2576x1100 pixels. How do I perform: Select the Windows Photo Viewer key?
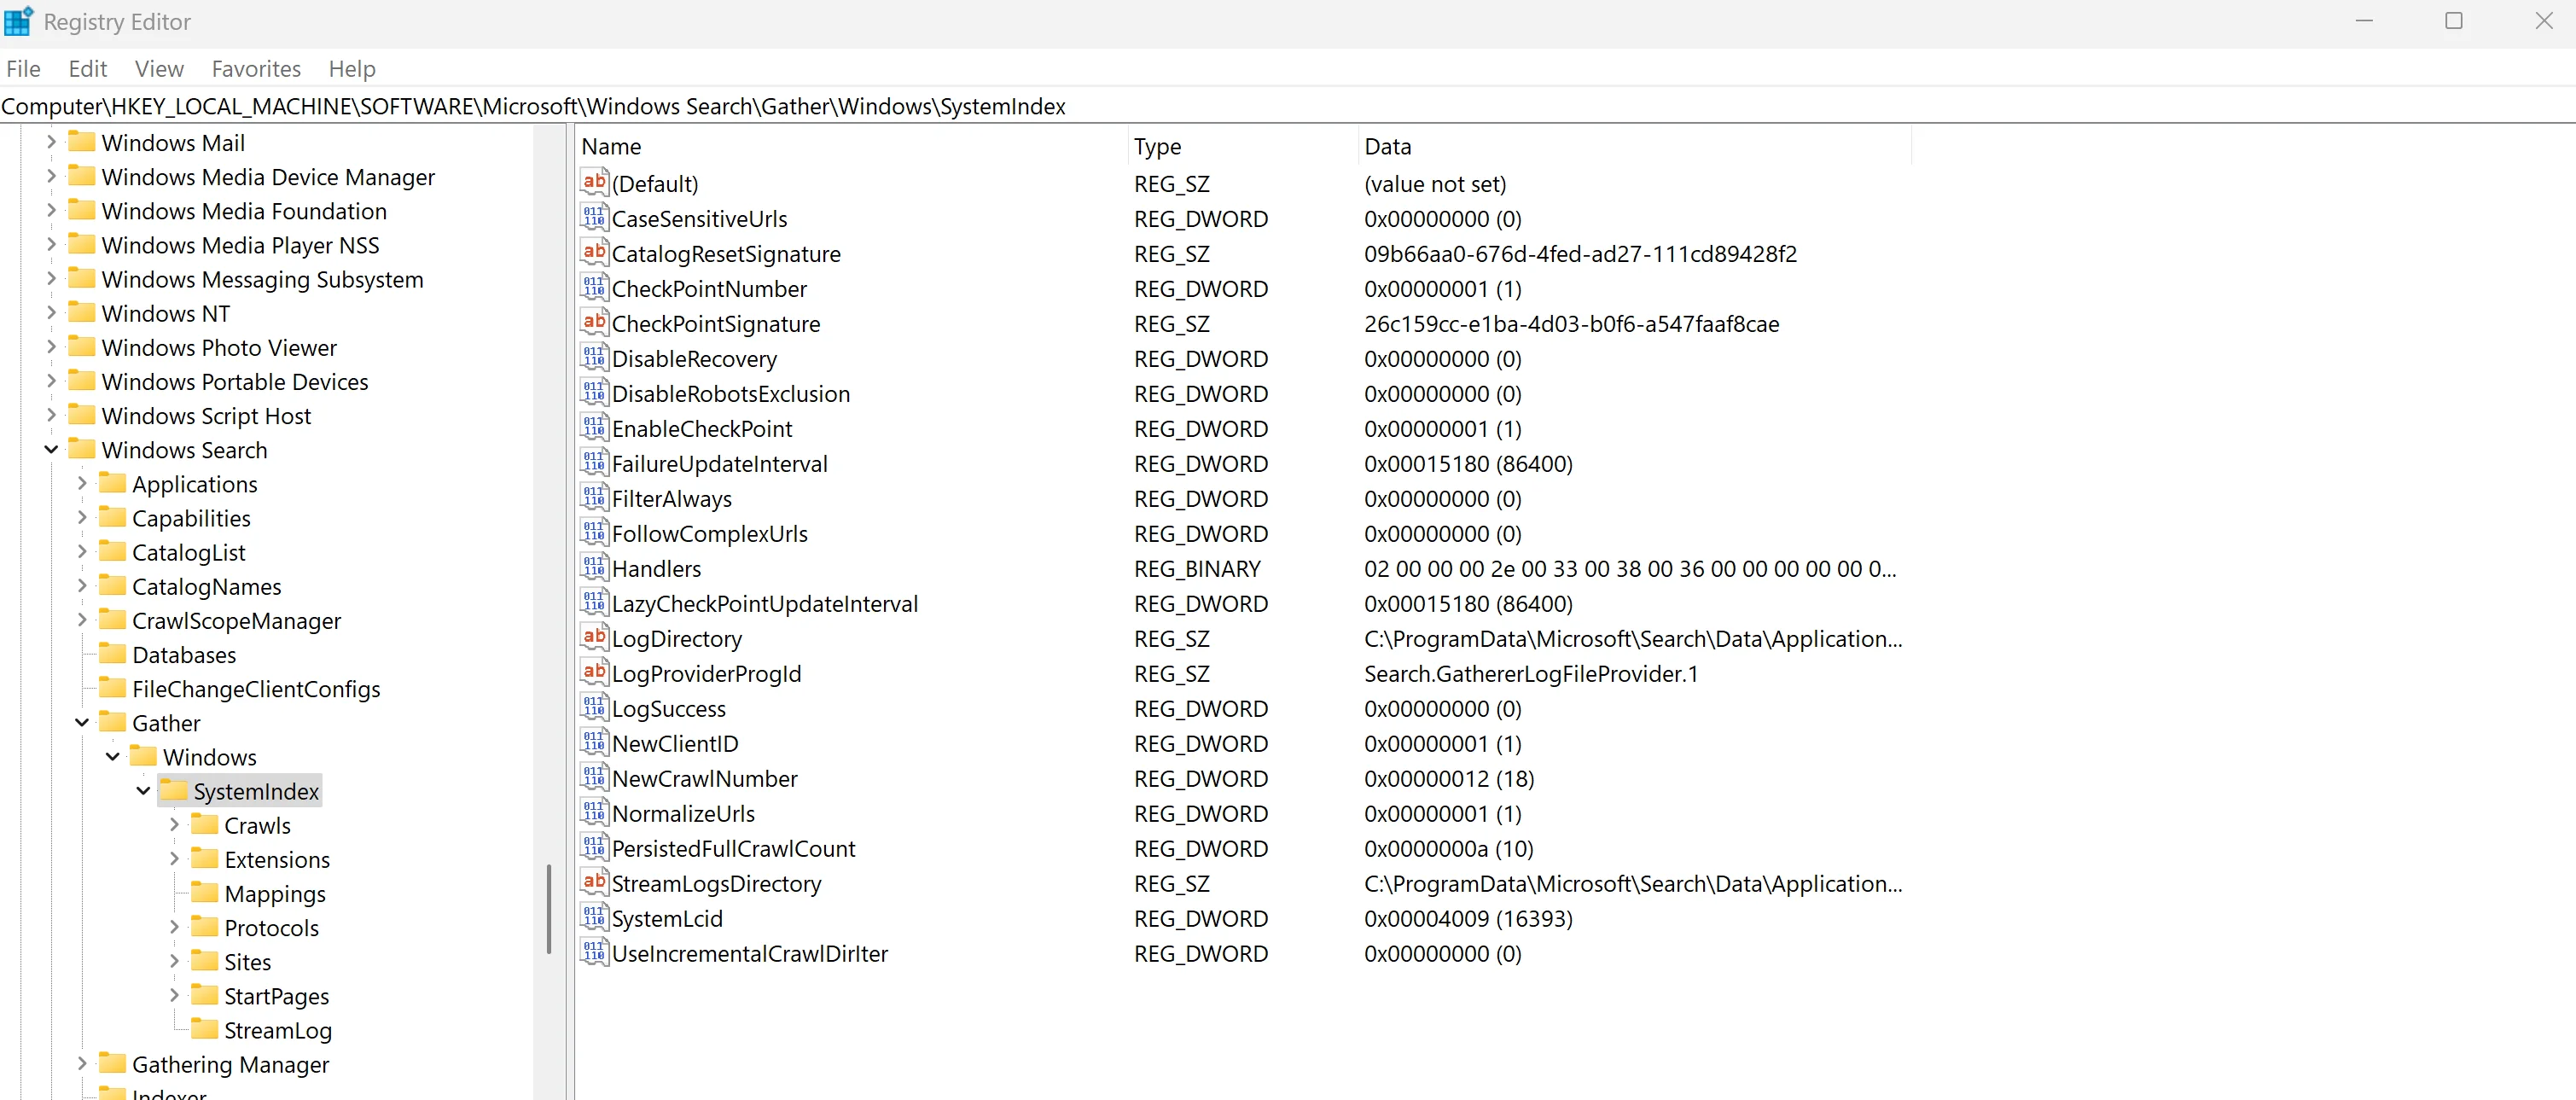pos(219,347)
